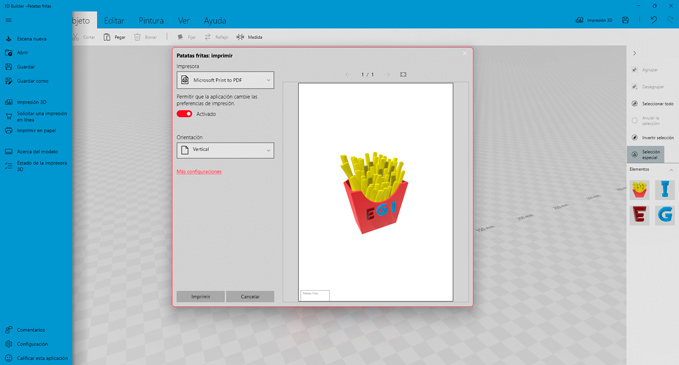679x365 pixels.
Task: Click the Cortar toolbar item
Action: (x=84, y=37)
